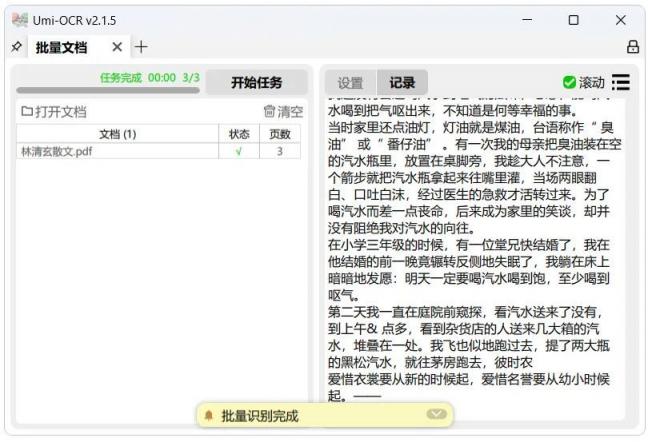Click the task progress bar
Screen dimensions: 648x442
pos(108,90)
